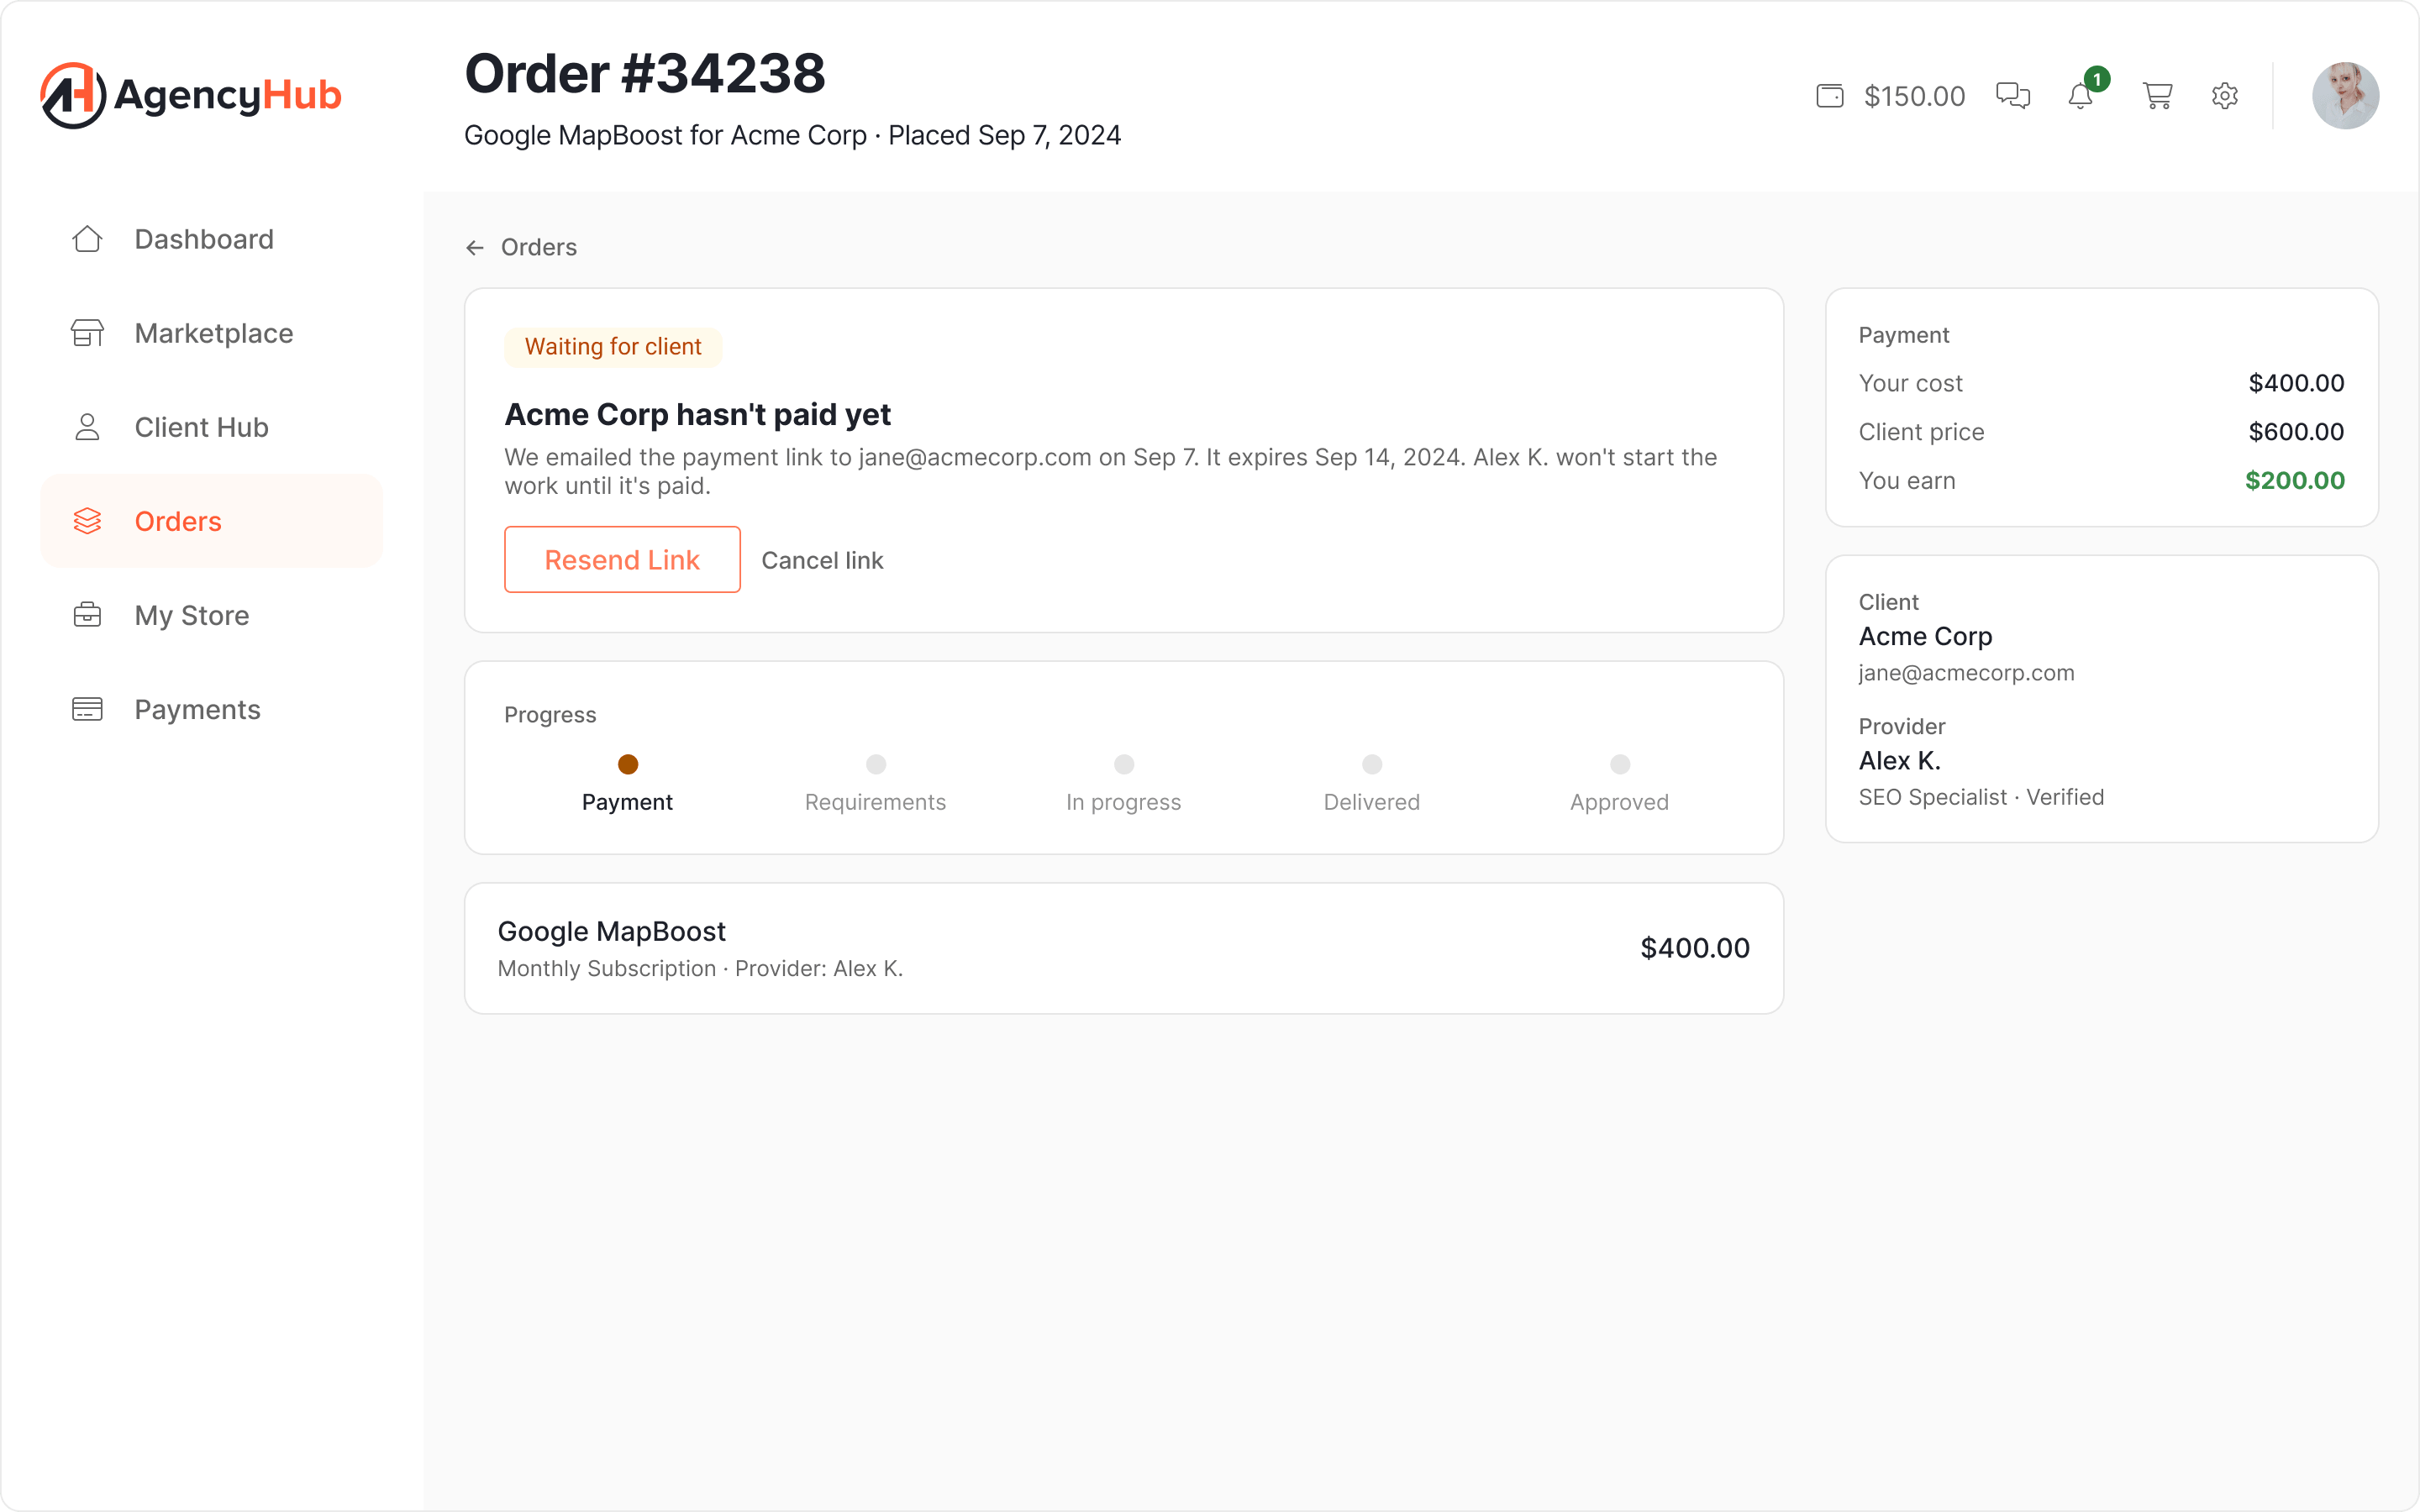The image size is (2420, 1512).
Task: Click the Resend Link button
Action: coord(622,559)
